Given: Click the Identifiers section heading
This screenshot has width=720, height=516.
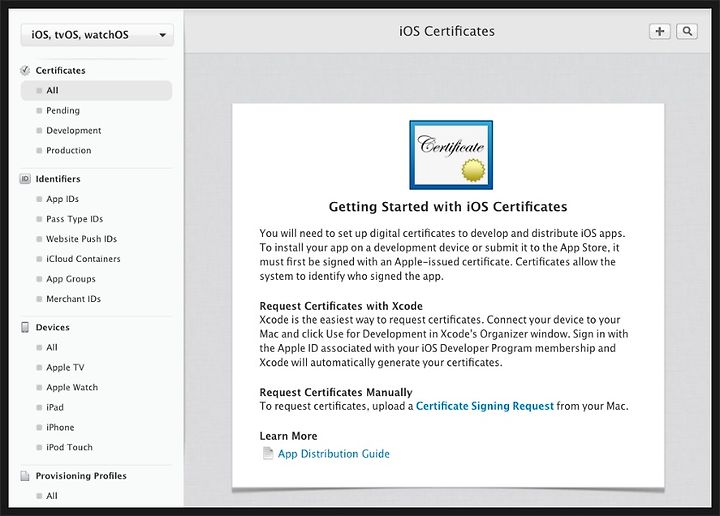Looking at the screenshot, I should click(58, 179).
